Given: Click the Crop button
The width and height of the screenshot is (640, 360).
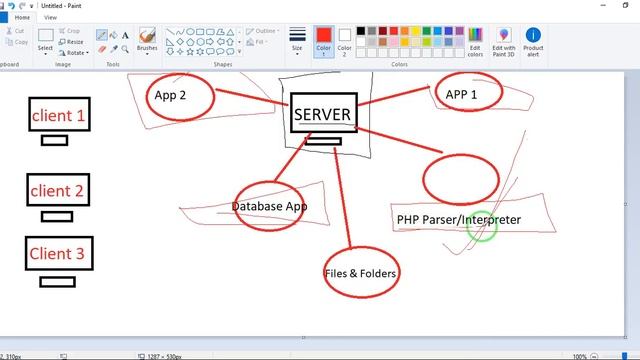Looking at the screenshot, I should [69, 31].
